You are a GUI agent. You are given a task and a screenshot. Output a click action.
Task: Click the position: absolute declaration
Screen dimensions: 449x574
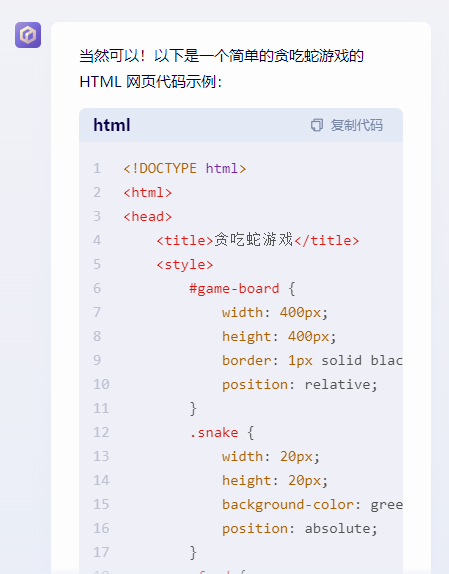pos(300,528)
